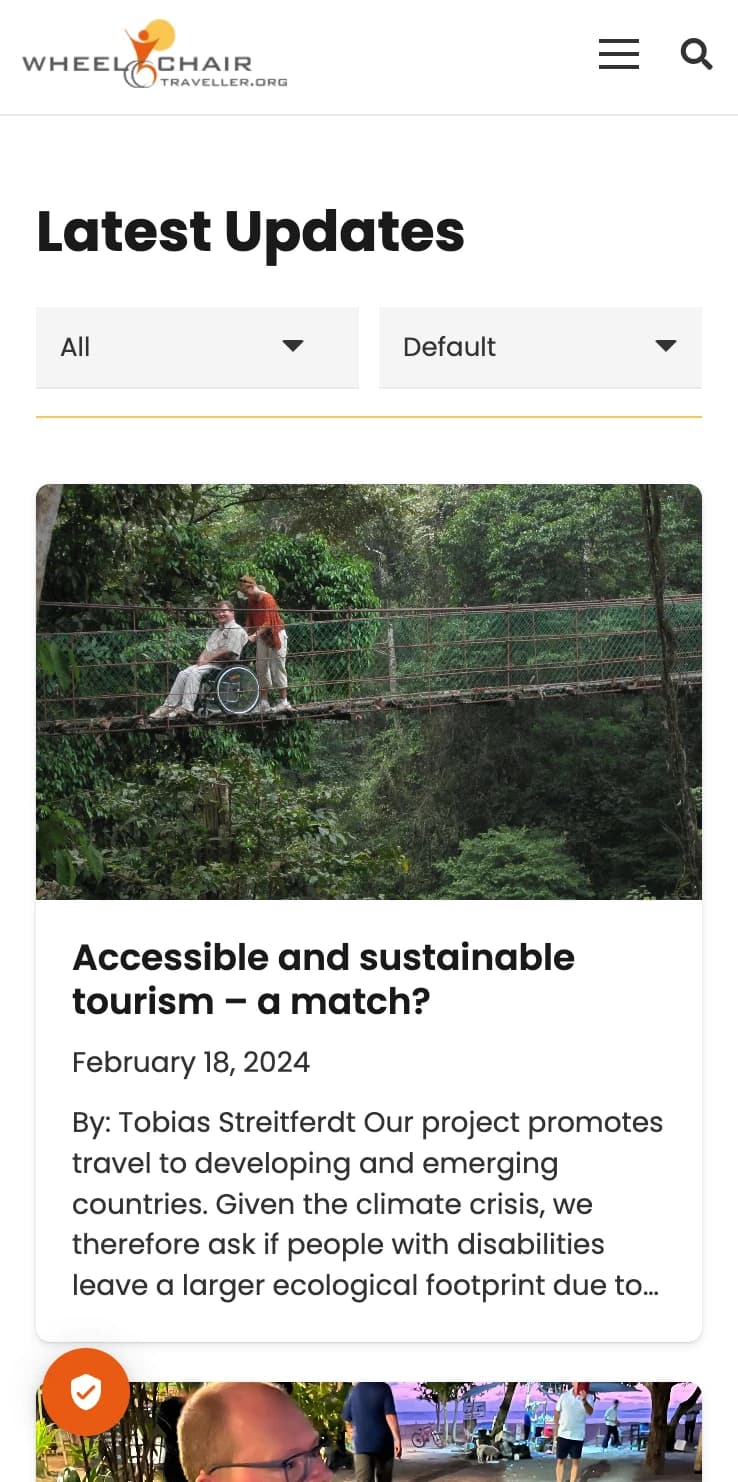
Task: Click the orange shield privacy badge
Action: point(86,1391)
